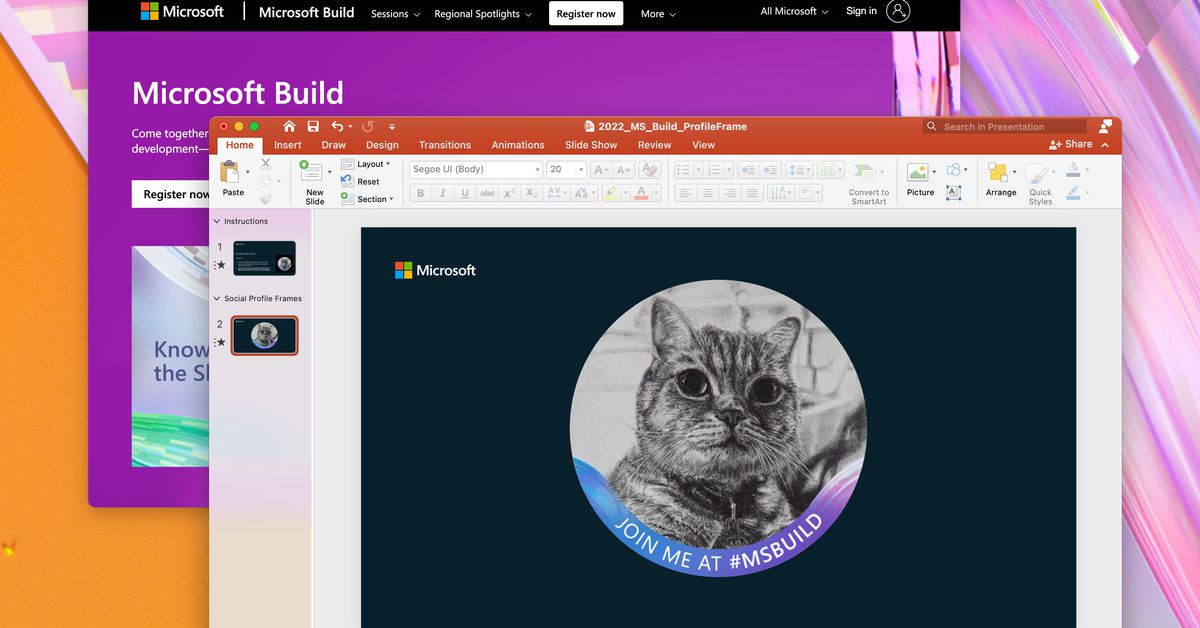Viewport: 1200px width, 628px height.
Task: Open the Customize Quick Access Toolbar dropdown
Action: 392,127
